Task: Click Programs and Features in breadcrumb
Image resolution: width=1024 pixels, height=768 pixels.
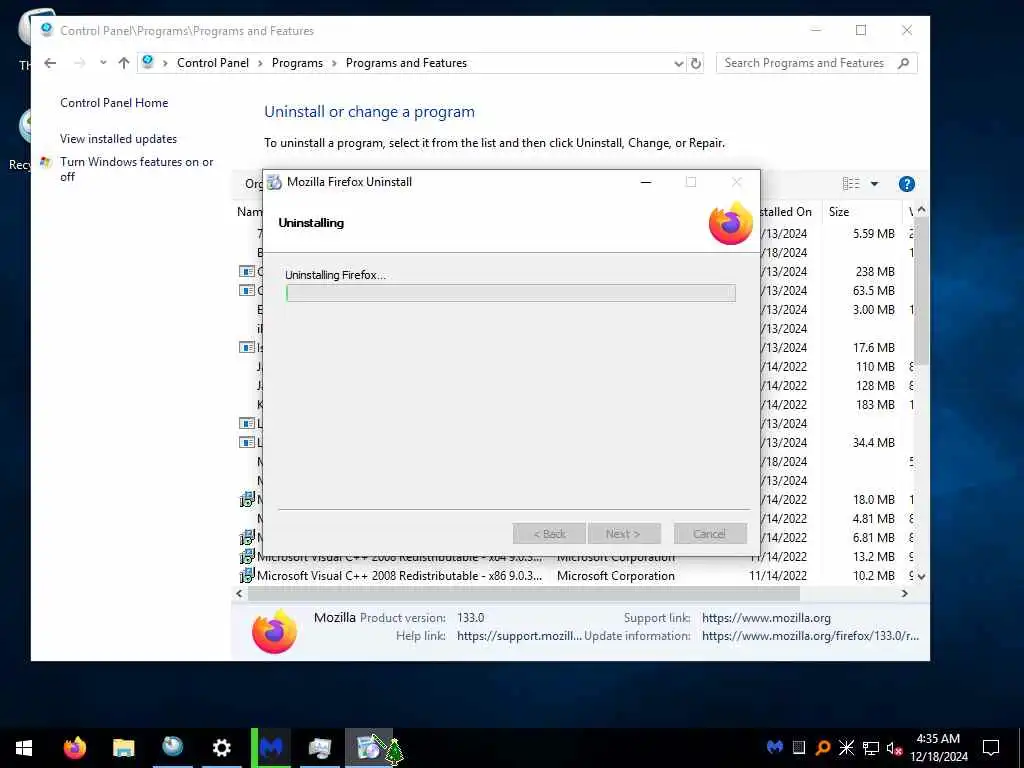Action: tap(406, 63)
